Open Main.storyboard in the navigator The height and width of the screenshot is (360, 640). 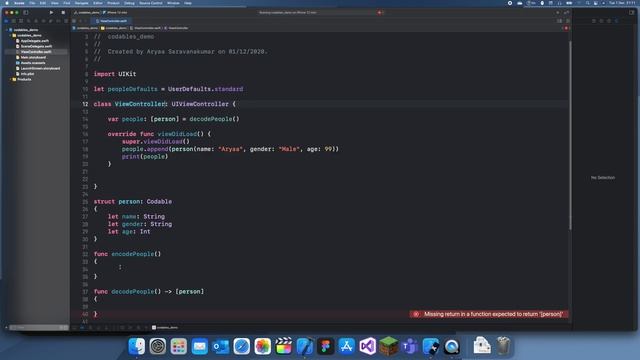point(33,58)
